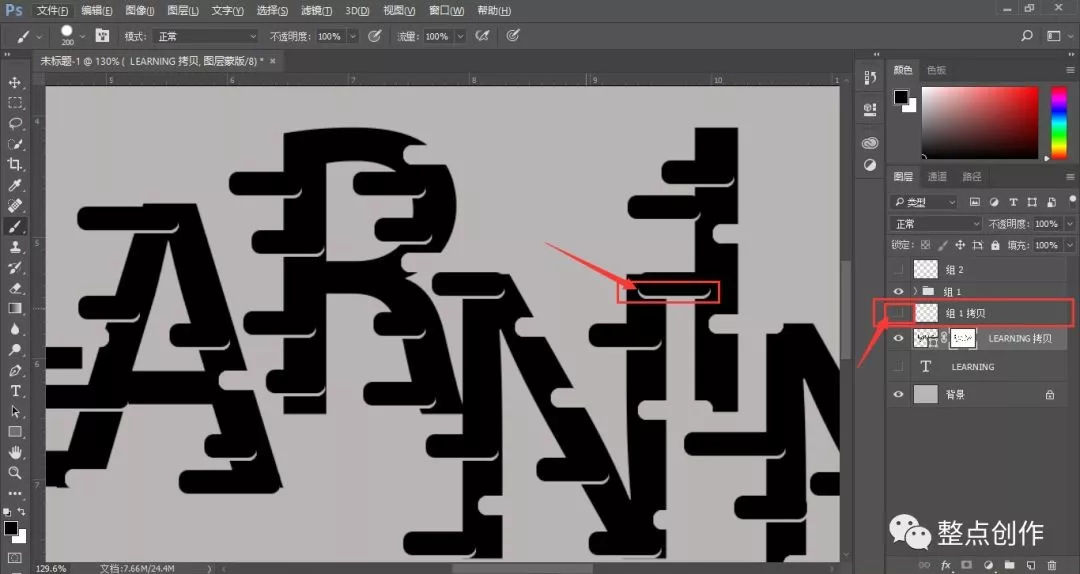Pick a color in the color field

[x=979, y=123]
